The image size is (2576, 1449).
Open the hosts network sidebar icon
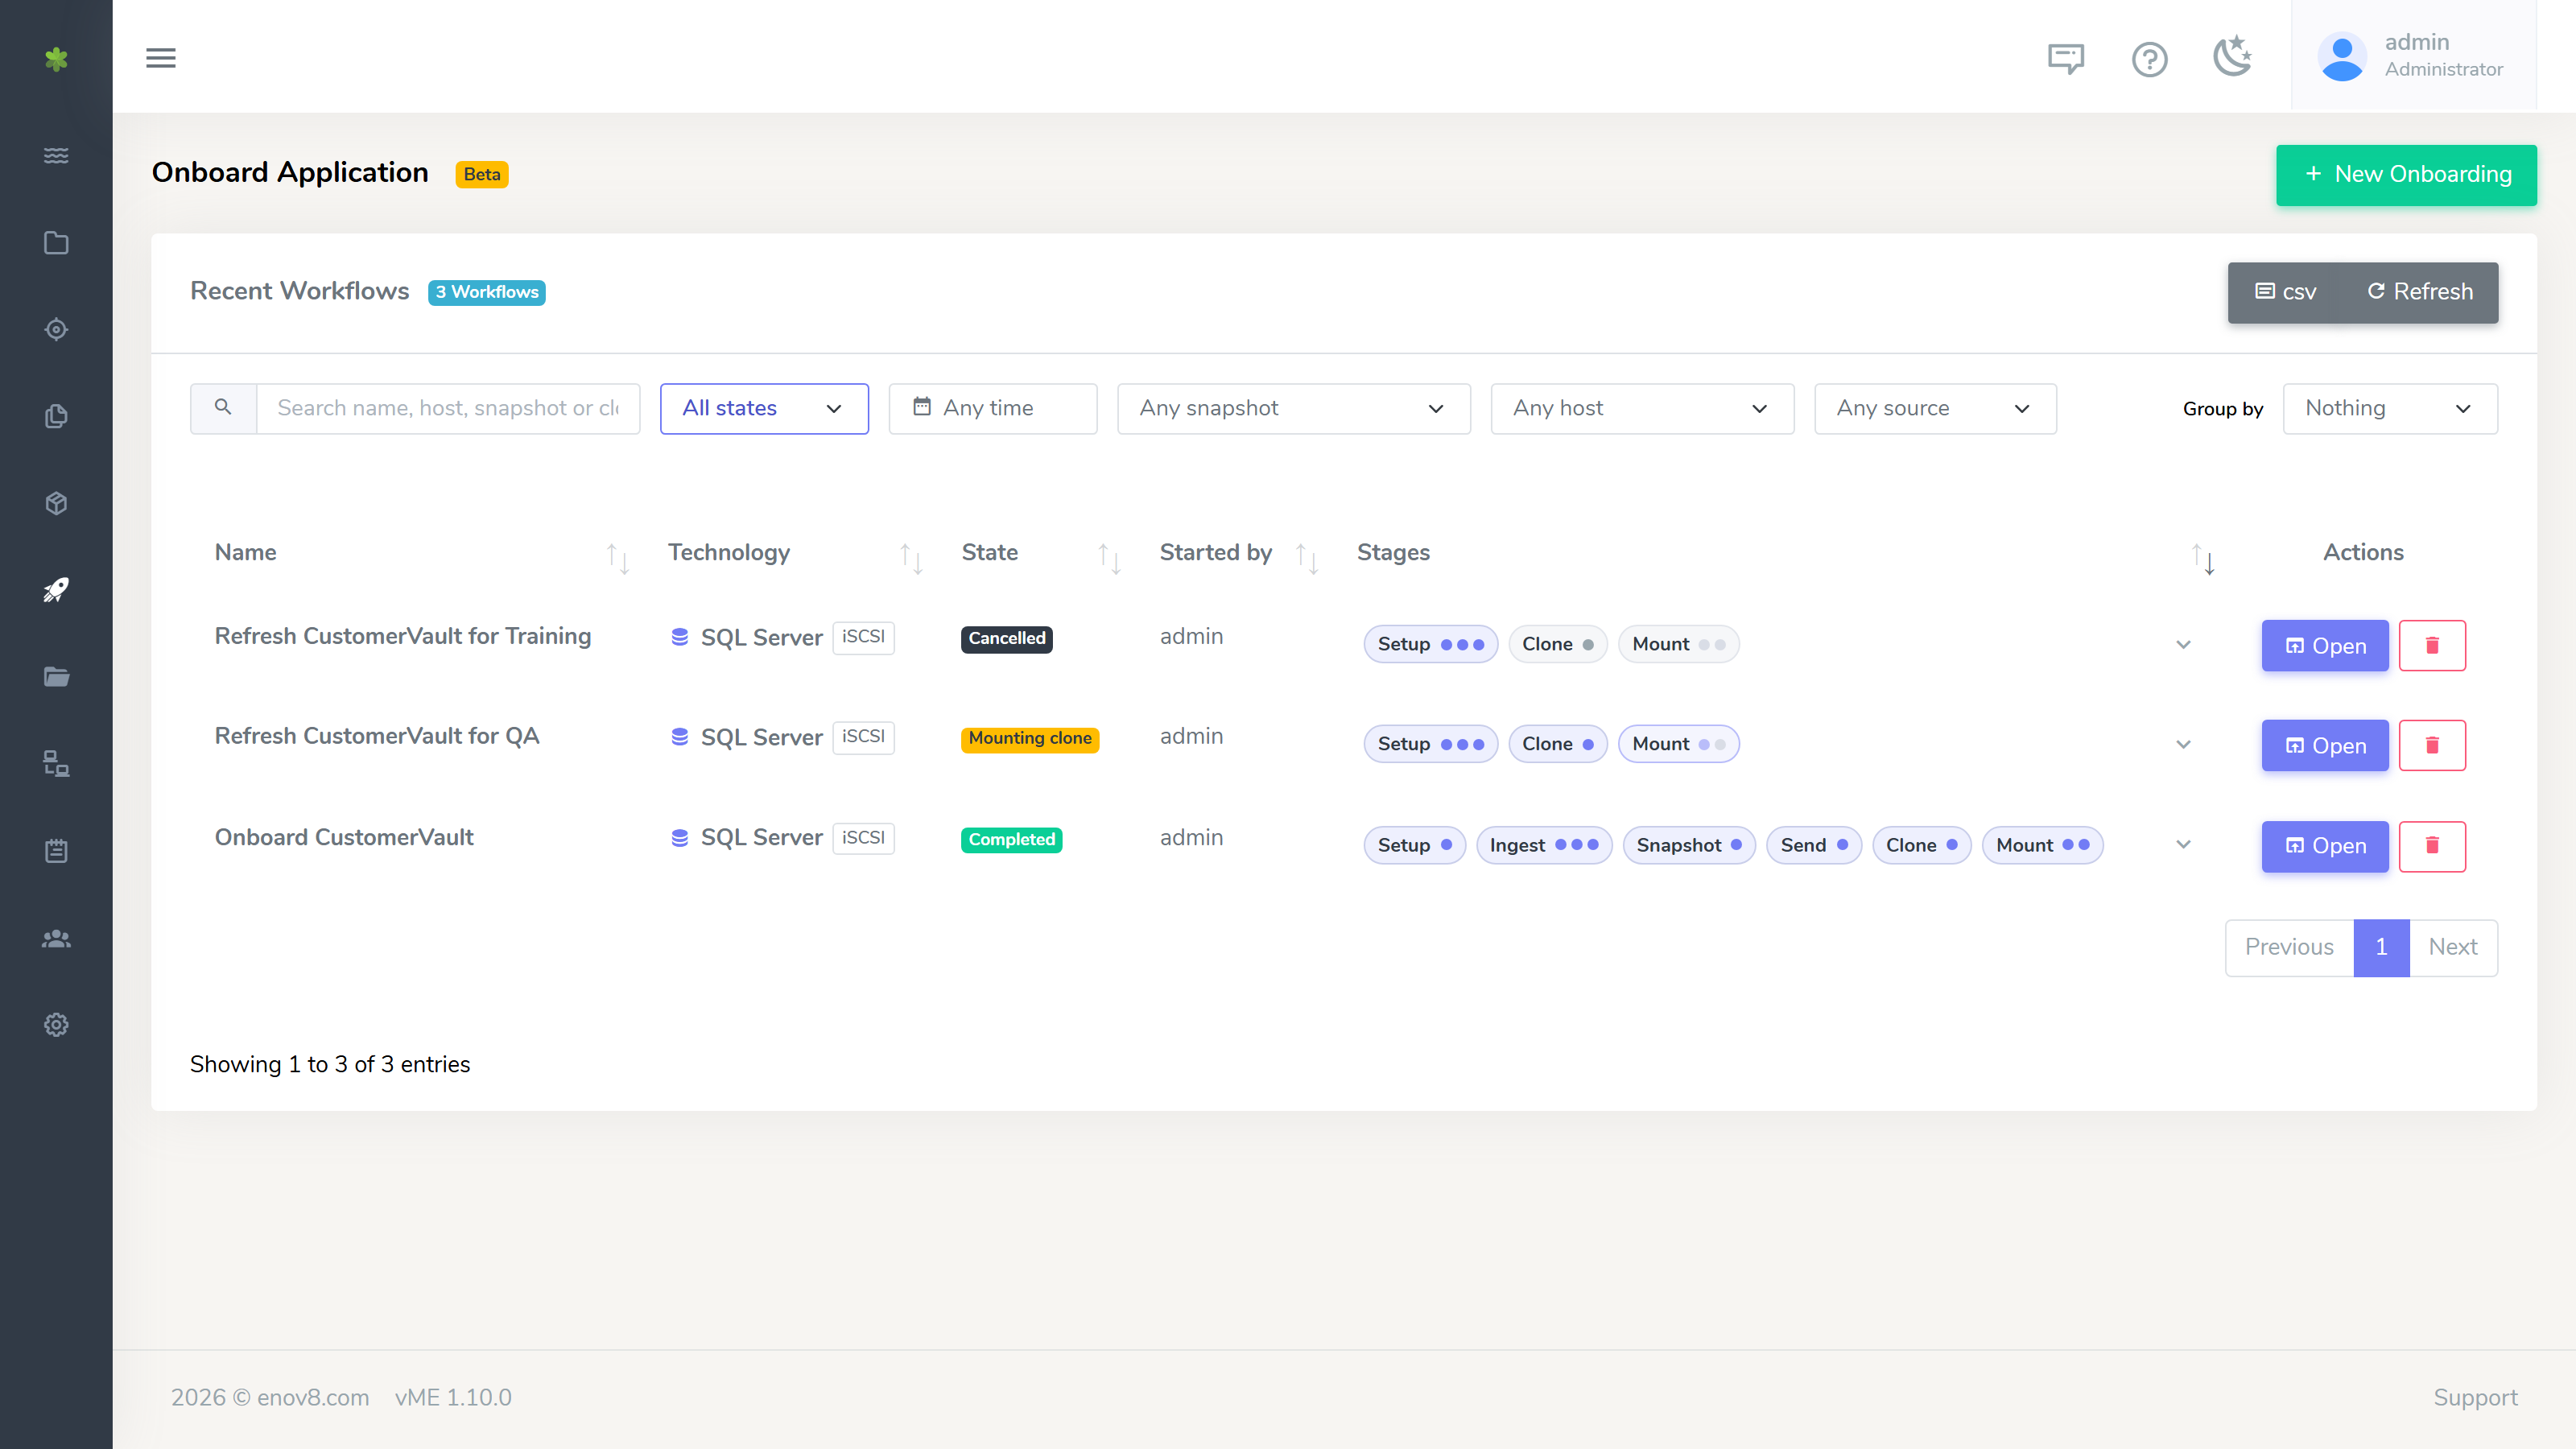point(56,764)
